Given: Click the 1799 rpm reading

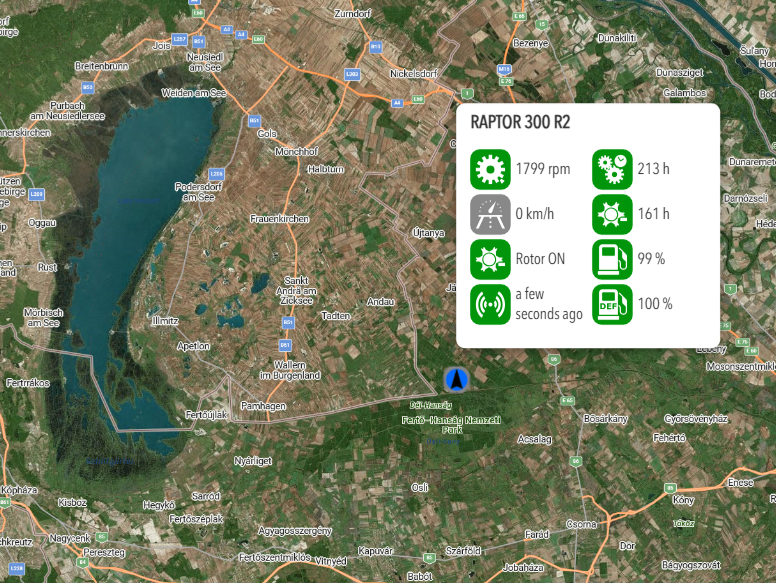Looking at the screenshot, I should tap(542, 169).
